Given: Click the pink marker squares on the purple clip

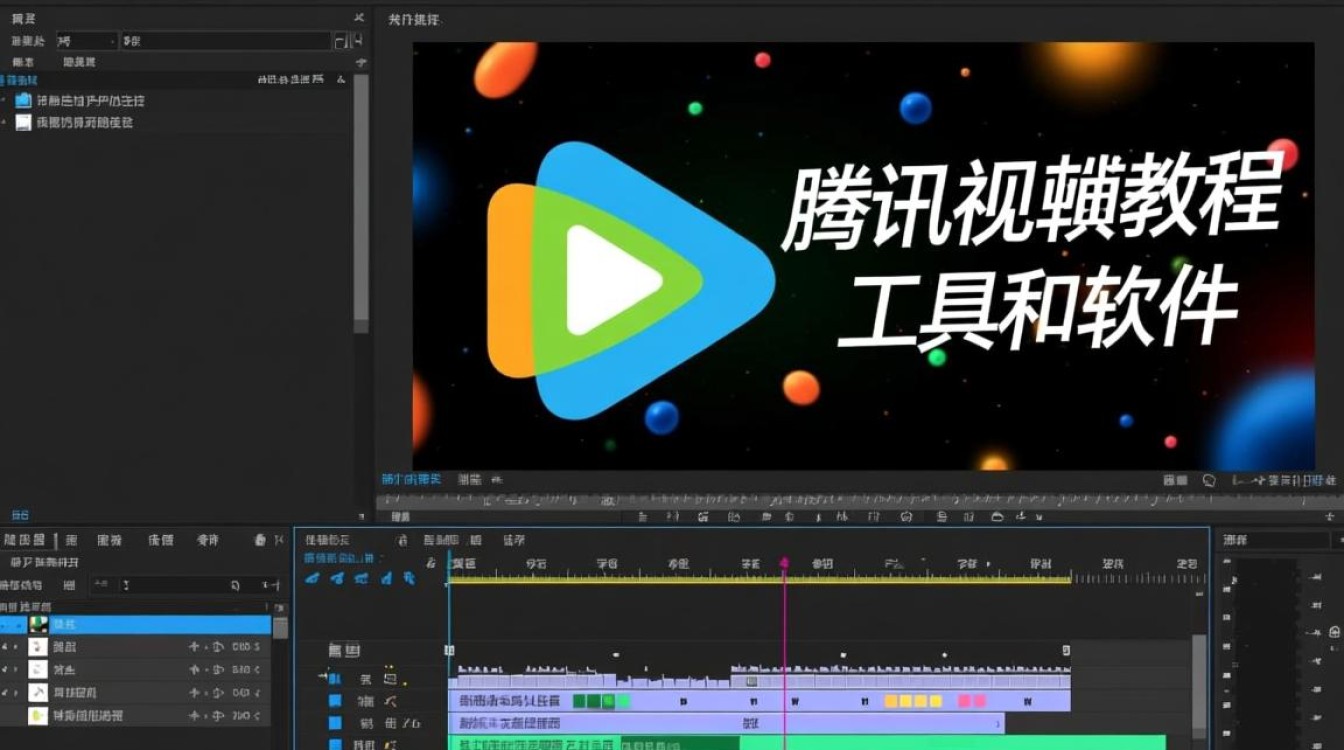Looking at the screenshot, I should point(972,701).
